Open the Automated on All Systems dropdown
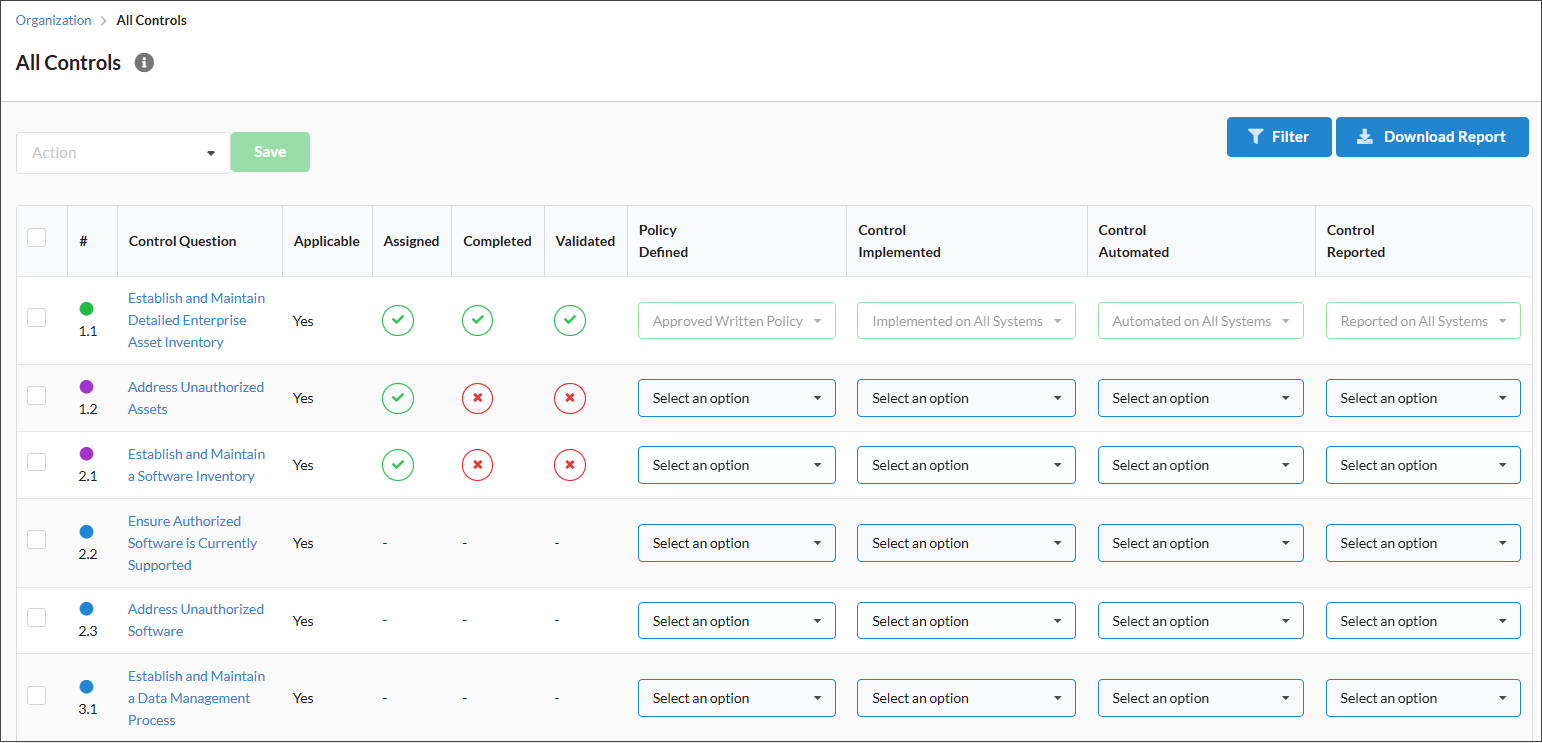1542x743 pixels. tap(1201, 321)
